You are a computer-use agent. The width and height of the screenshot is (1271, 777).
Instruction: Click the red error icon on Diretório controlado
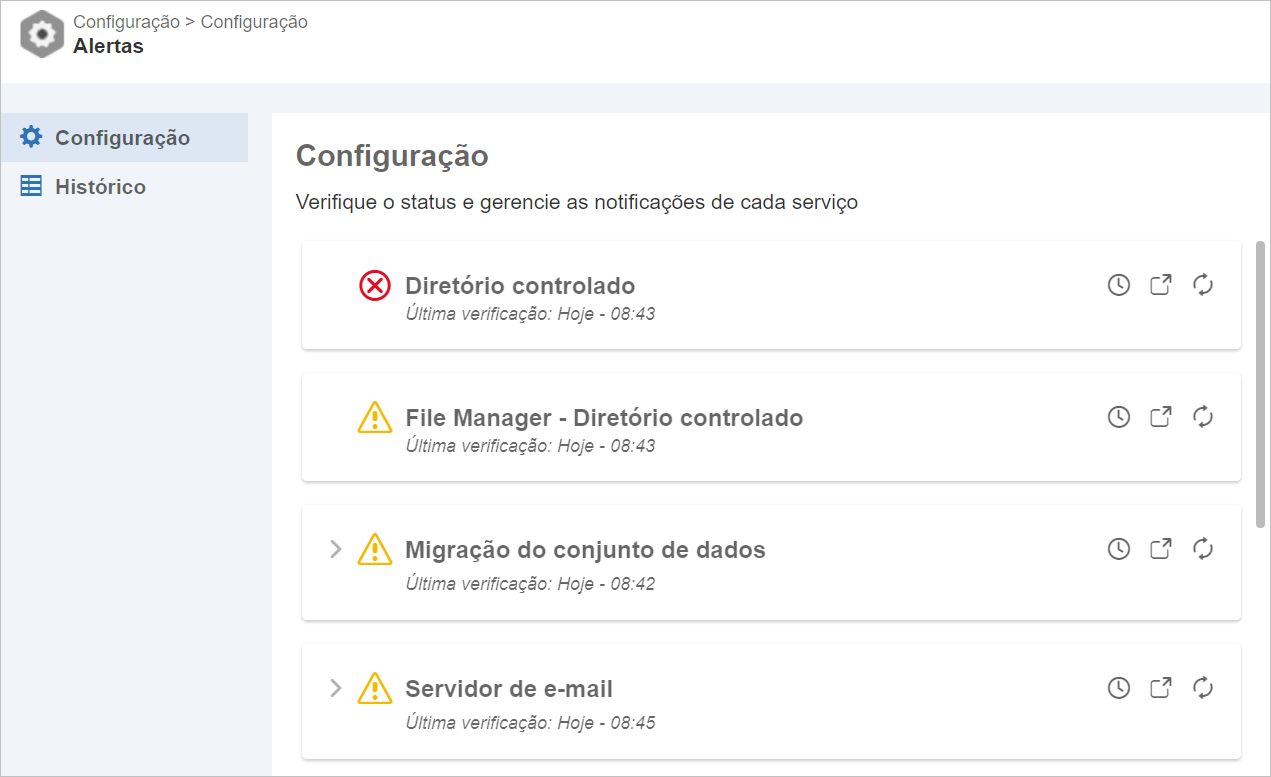[375, 286]
